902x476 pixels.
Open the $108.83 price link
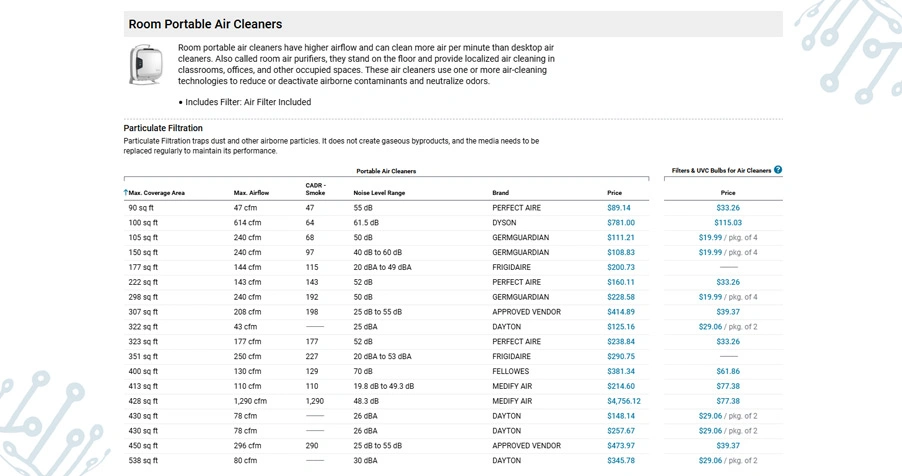coord(621,253)
